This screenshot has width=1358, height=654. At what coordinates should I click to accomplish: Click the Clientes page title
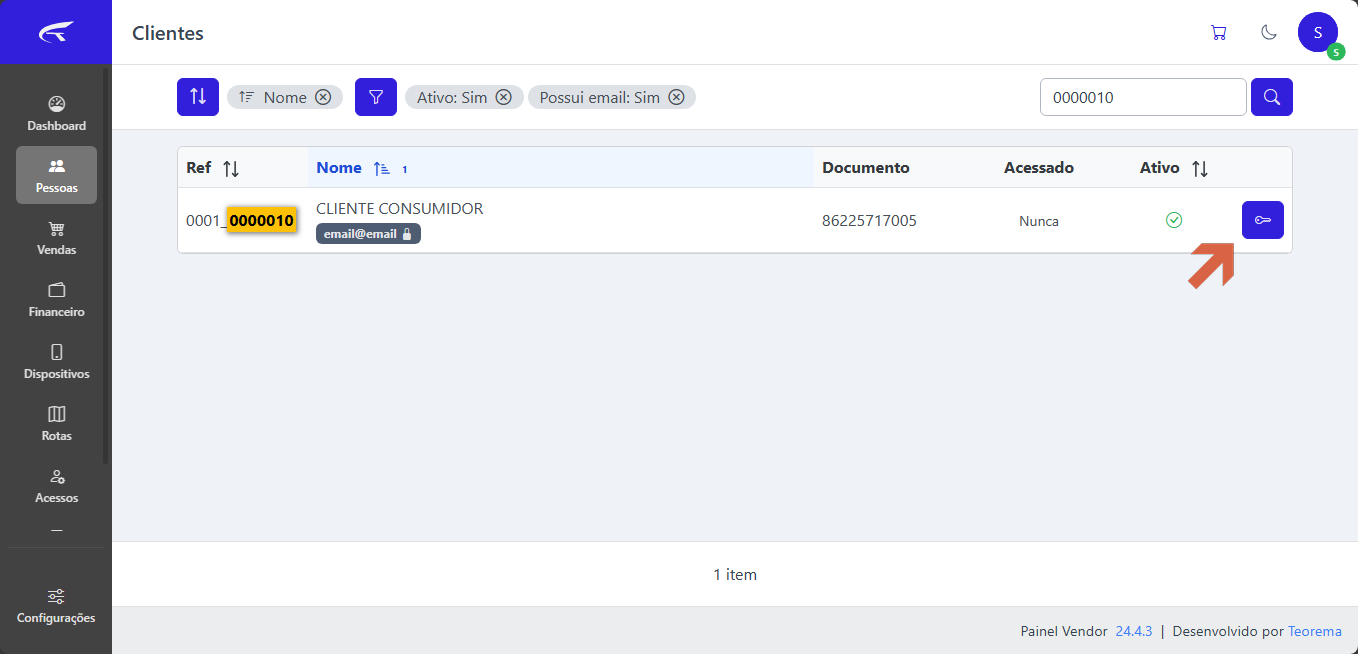168,33
